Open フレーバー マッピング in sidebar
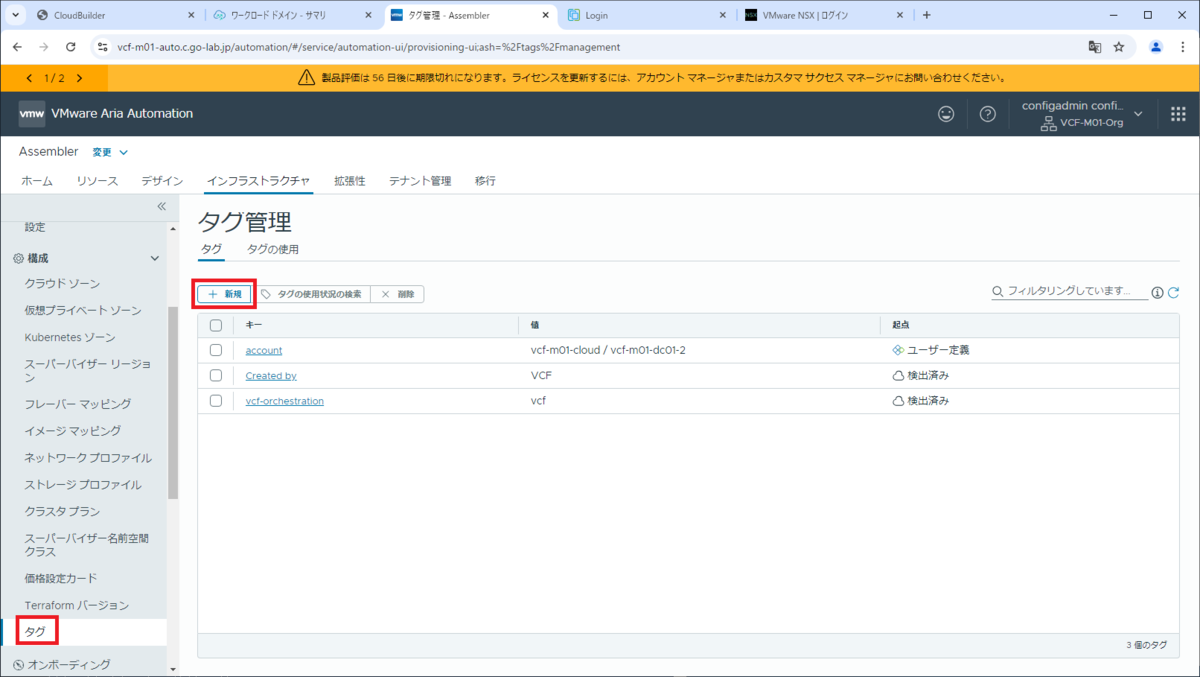 coord(78,404)
